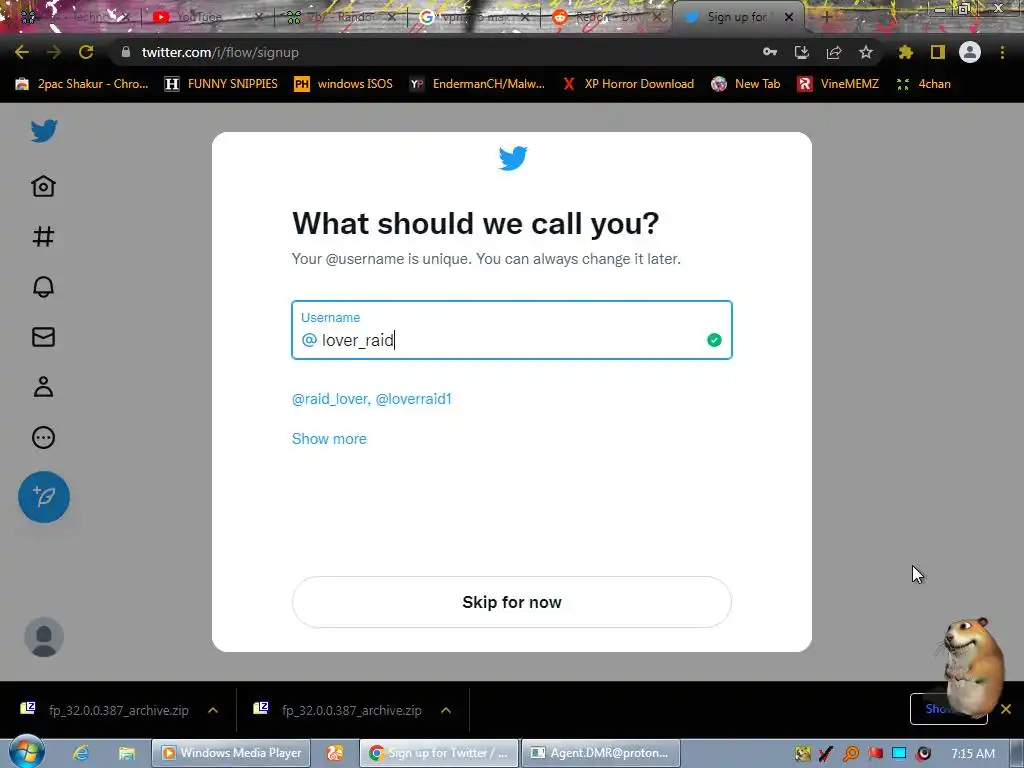Expand chevron of leftmost fp_32.0.0.387_archive.zip download

[213, 710]
